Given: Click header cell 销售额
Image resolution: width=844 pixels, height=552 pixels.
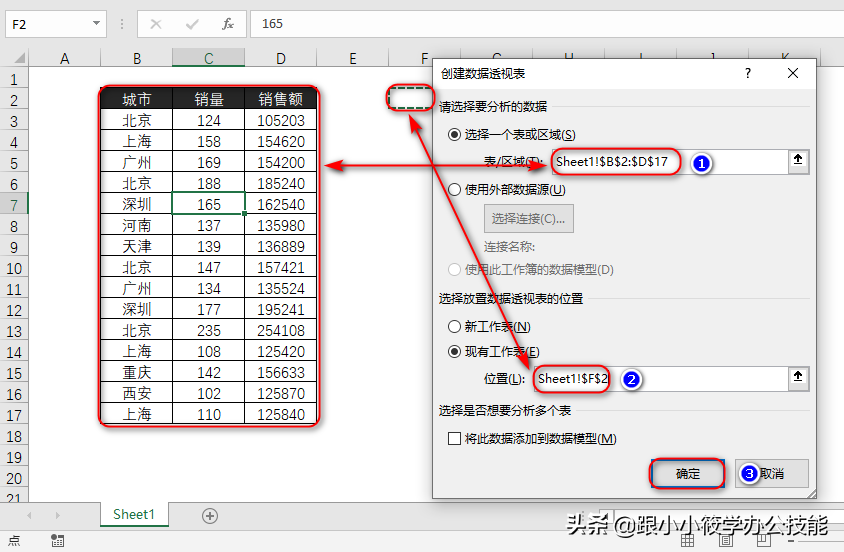Looking at the screenshot, I should [x=280, y=100].
